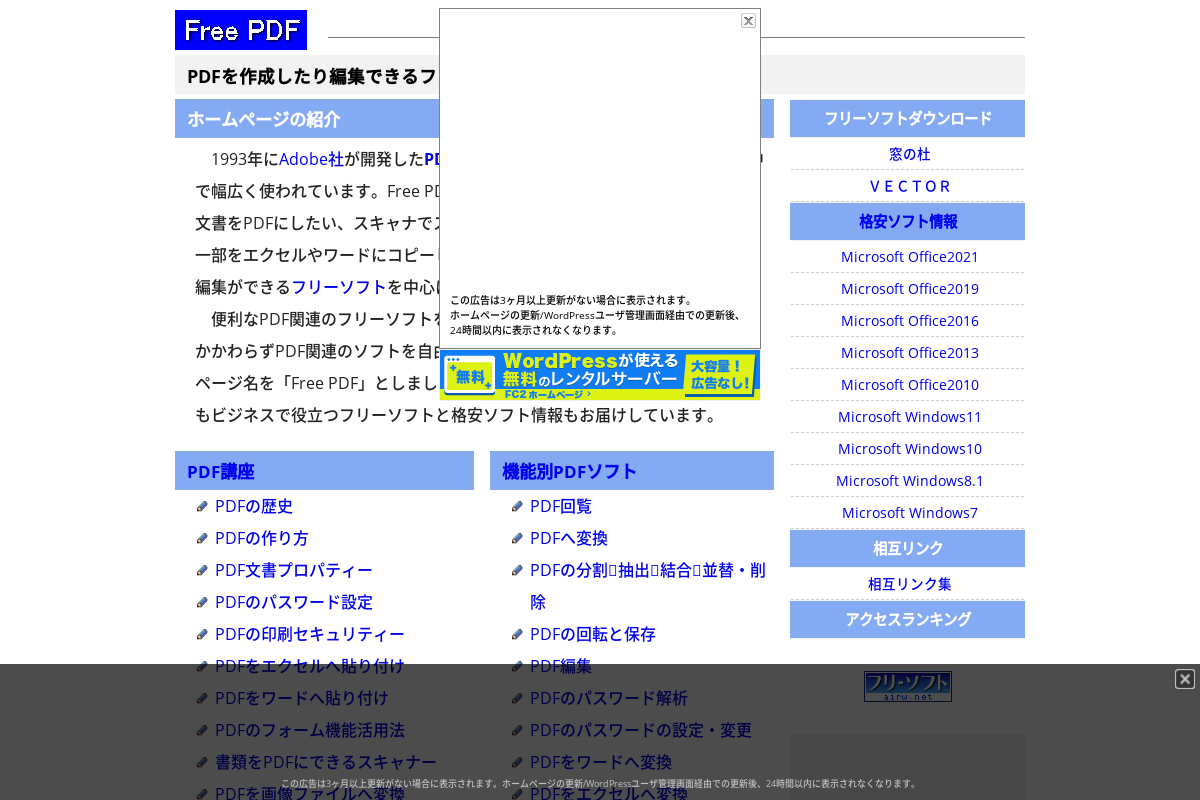Click pencil bullet beside PDFの歴史
The image size is (1200, 800).
(202, 506)
